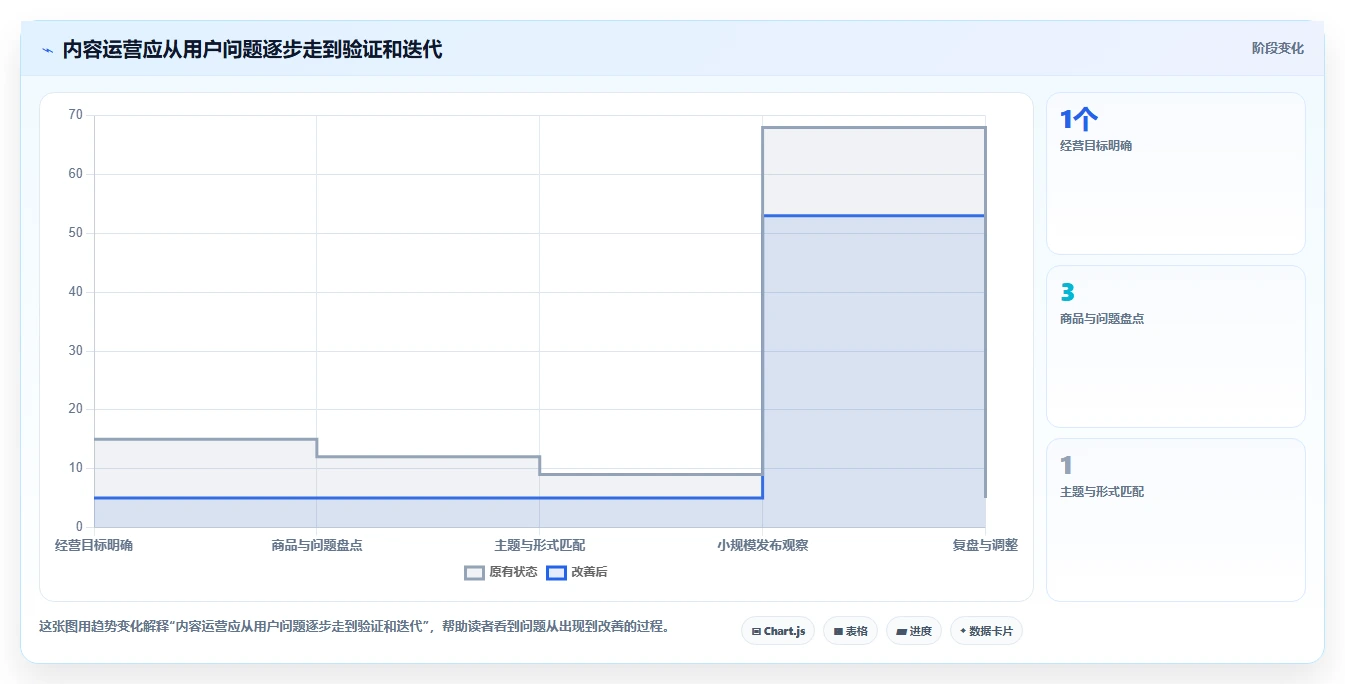
Task: Open the 商品与问题盘点 data card showing 3
Action: pyautogui.click(x=1175, y=346)
